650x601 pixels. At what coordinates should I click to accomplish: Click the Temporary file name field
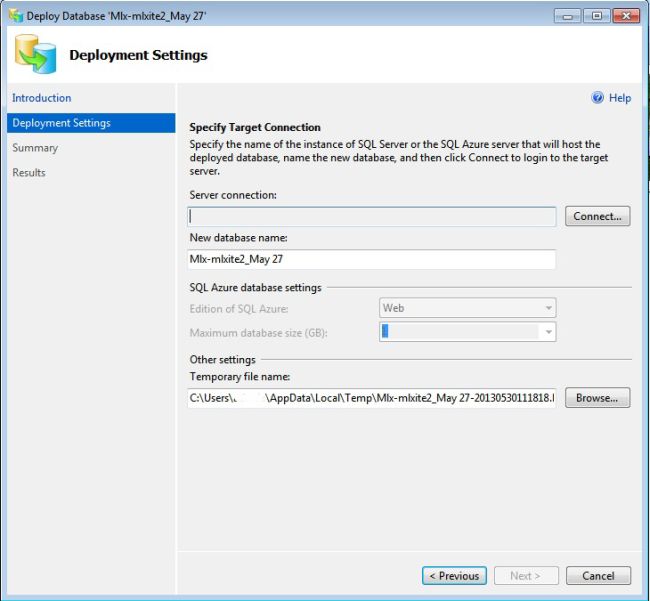371,398
